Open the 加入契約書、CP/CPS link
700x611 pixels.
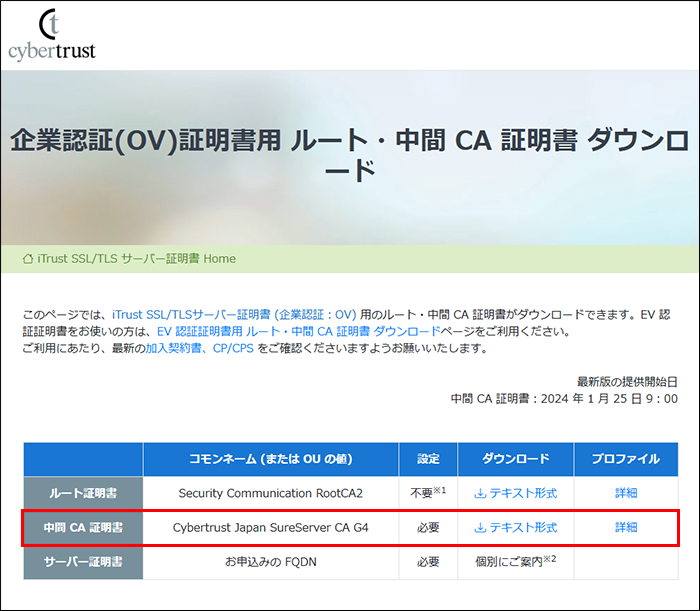[x=200, y=348]
